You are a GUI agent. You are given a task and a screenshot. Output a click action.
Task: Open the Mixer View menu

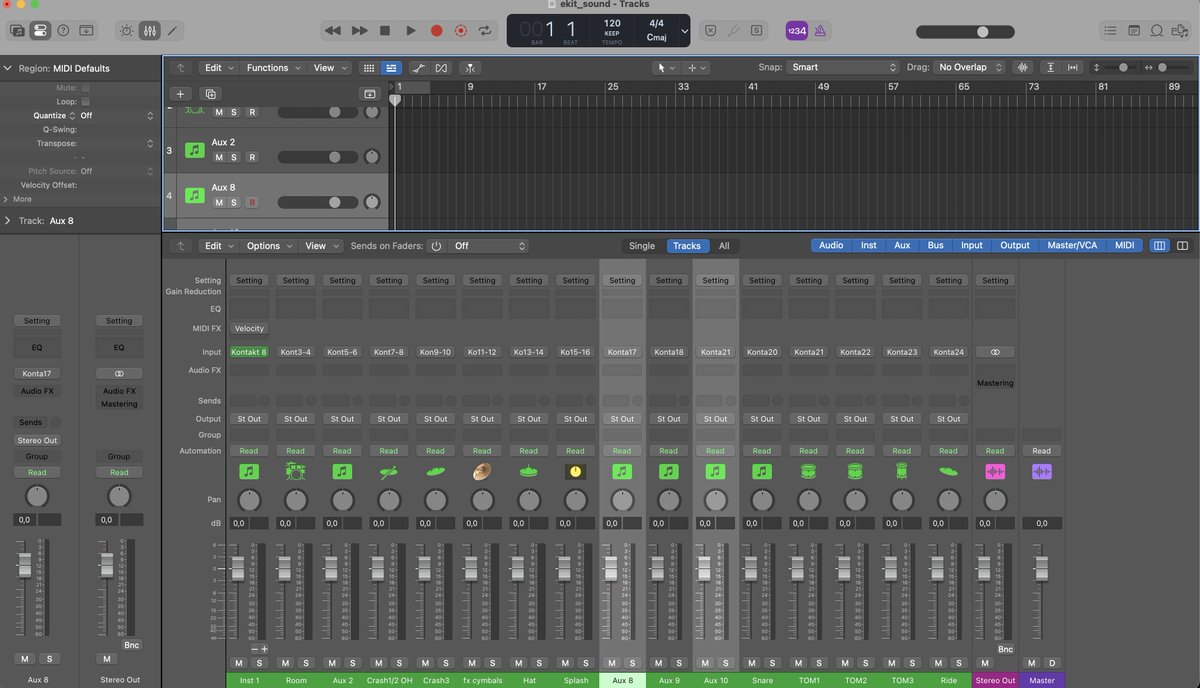coord(321,245)
